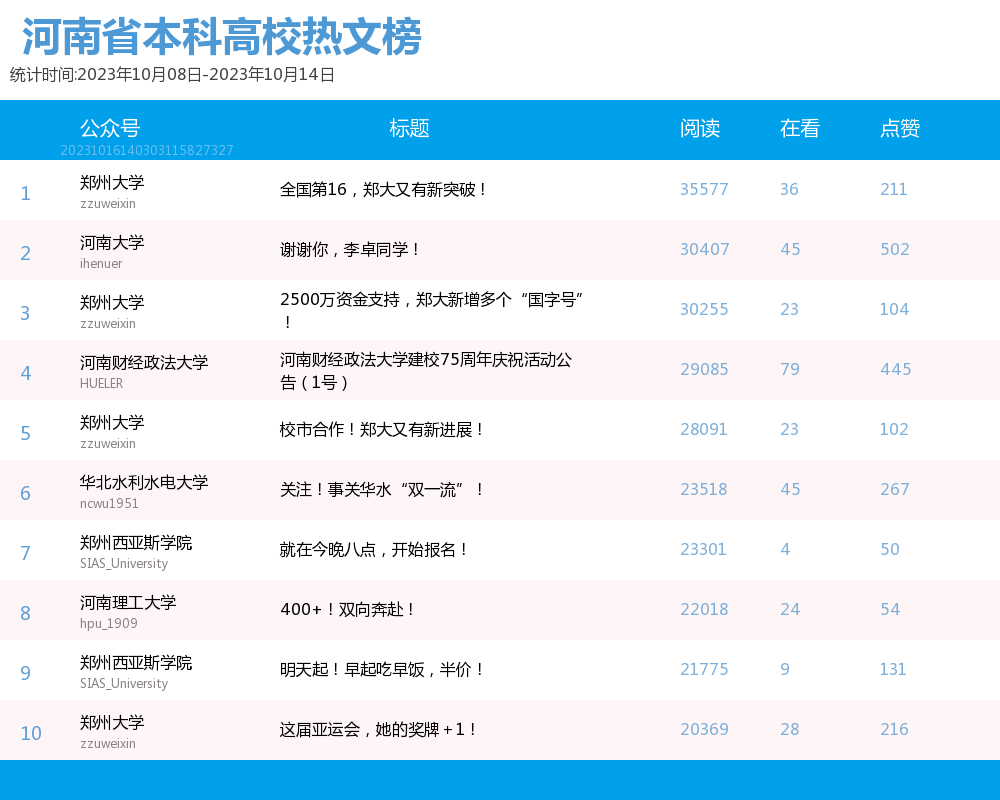Click 在看 value 28
Viewport: 1000px width, 800px height.
[790, 729]
